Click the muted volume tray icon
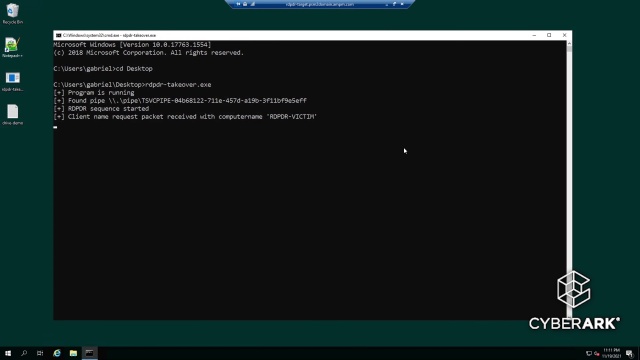640x360 pixels. pyautogui.click(x=596, y=353)
